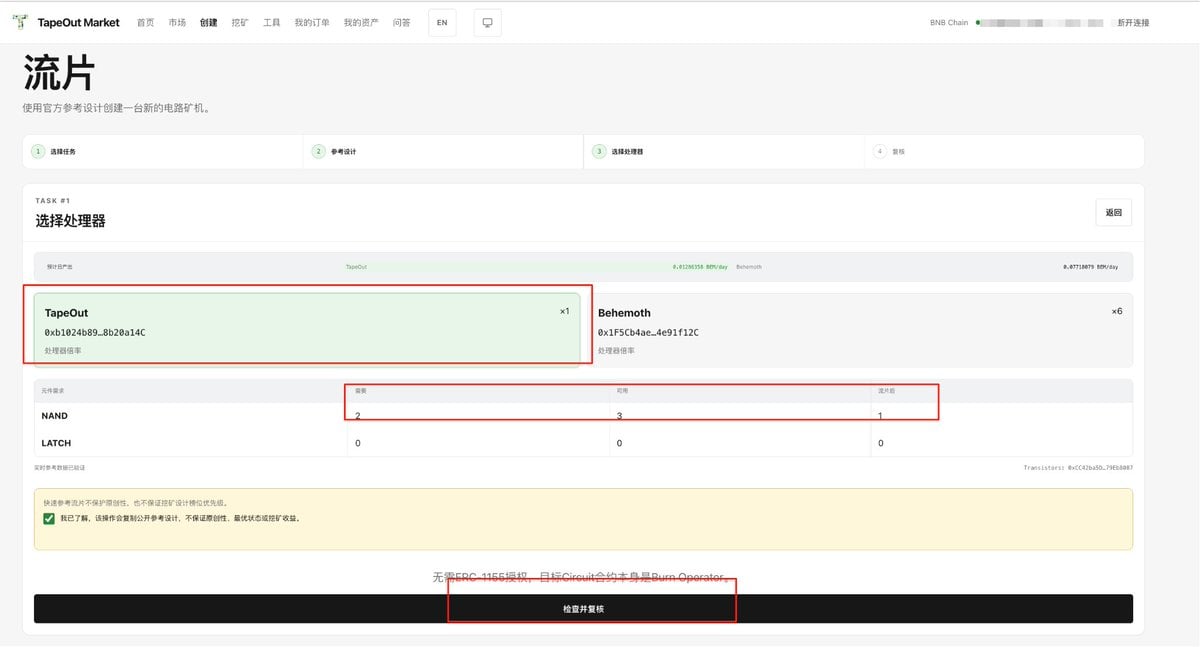Toggle the 我已了解 acknowledgment checkbox
The image size is (1200, 647).
(49, 518)
